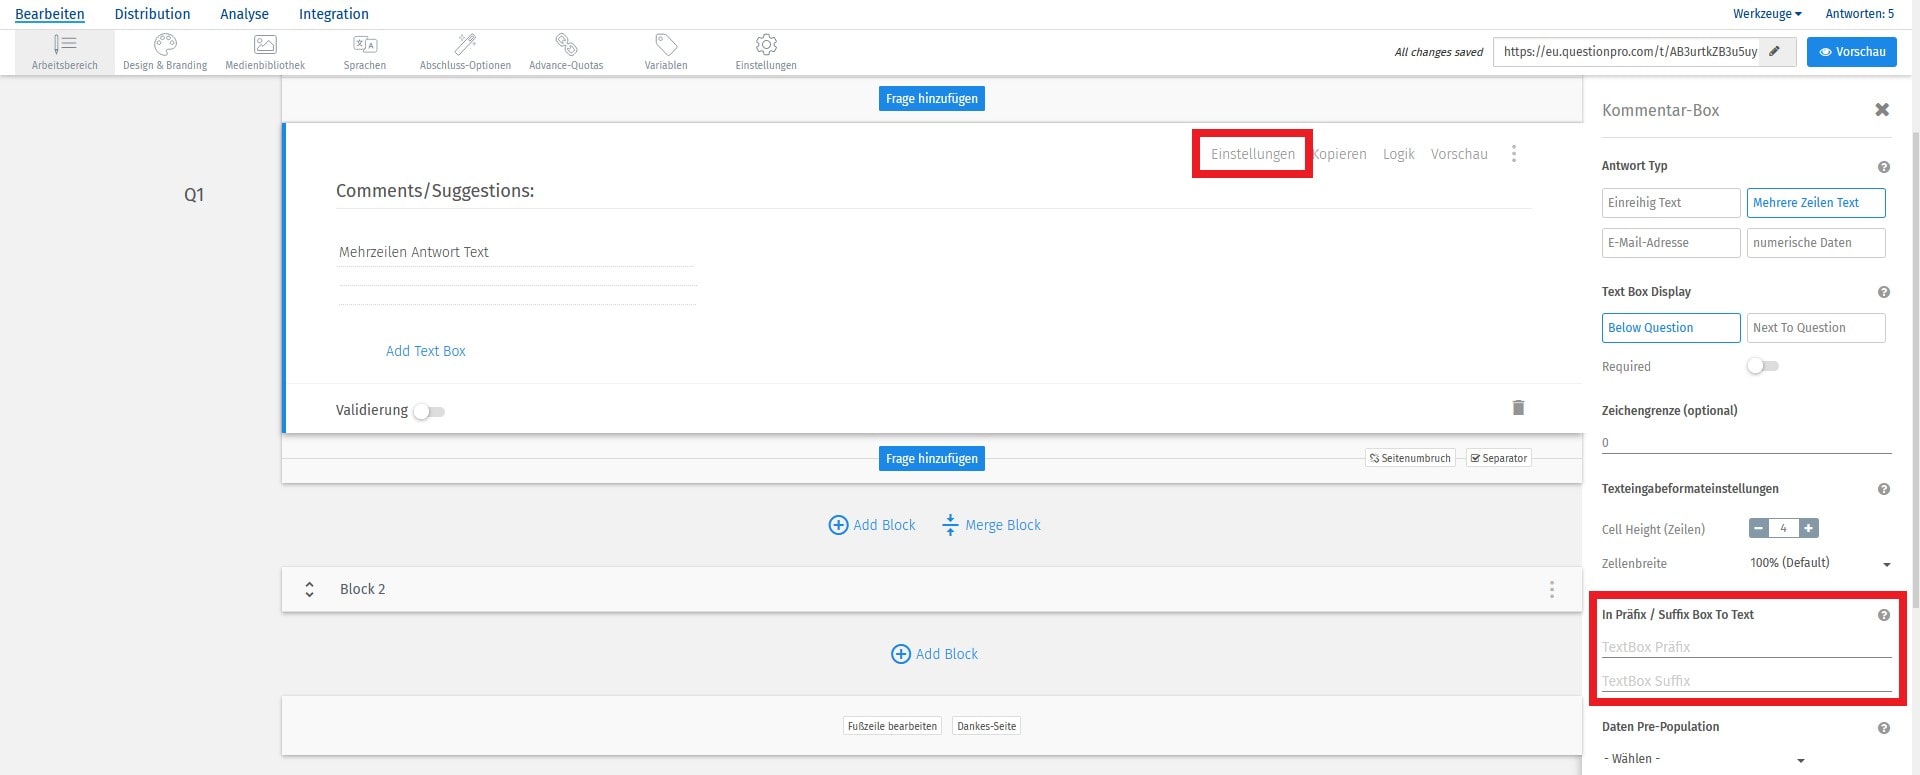Select Einreihig Text answer type
The image size is (1920, 775).
click(1671, 203)
